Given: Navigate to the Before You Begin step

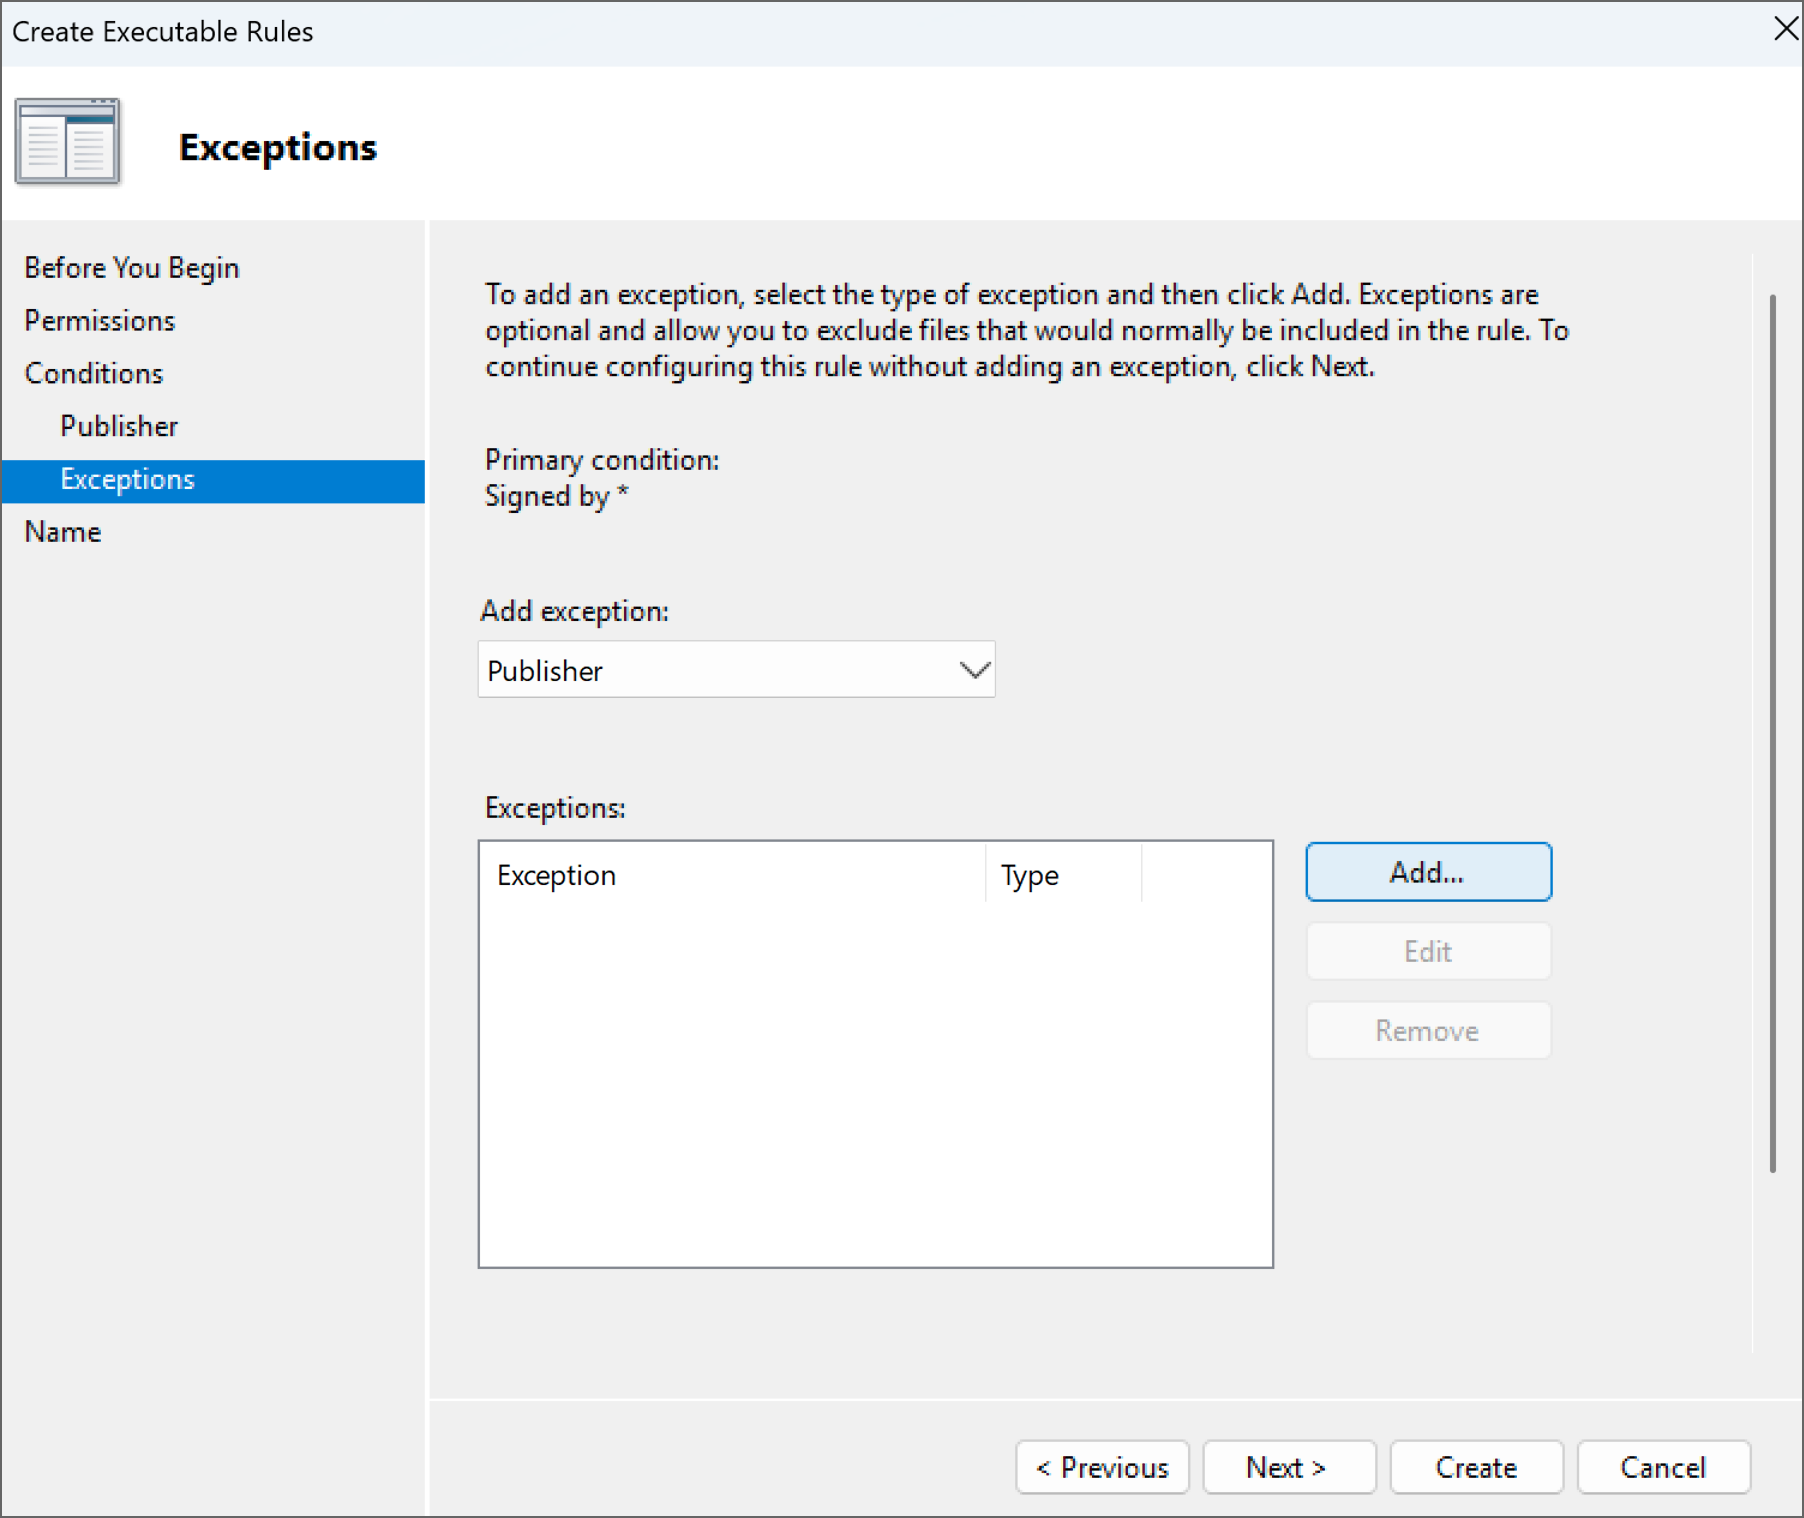Looking at the screenshot, I should pyautogui.click(x=131, y=267).
